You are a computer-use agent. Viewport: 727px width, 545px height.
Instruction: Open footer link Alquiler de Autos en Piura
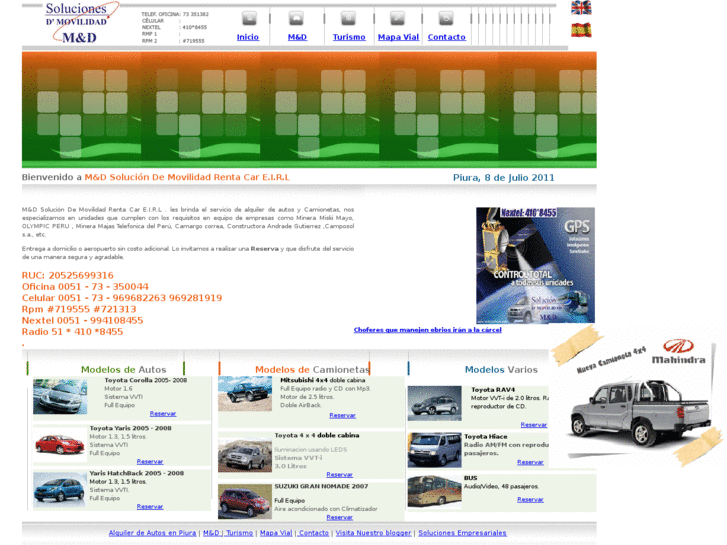click(x=153, y=533)
